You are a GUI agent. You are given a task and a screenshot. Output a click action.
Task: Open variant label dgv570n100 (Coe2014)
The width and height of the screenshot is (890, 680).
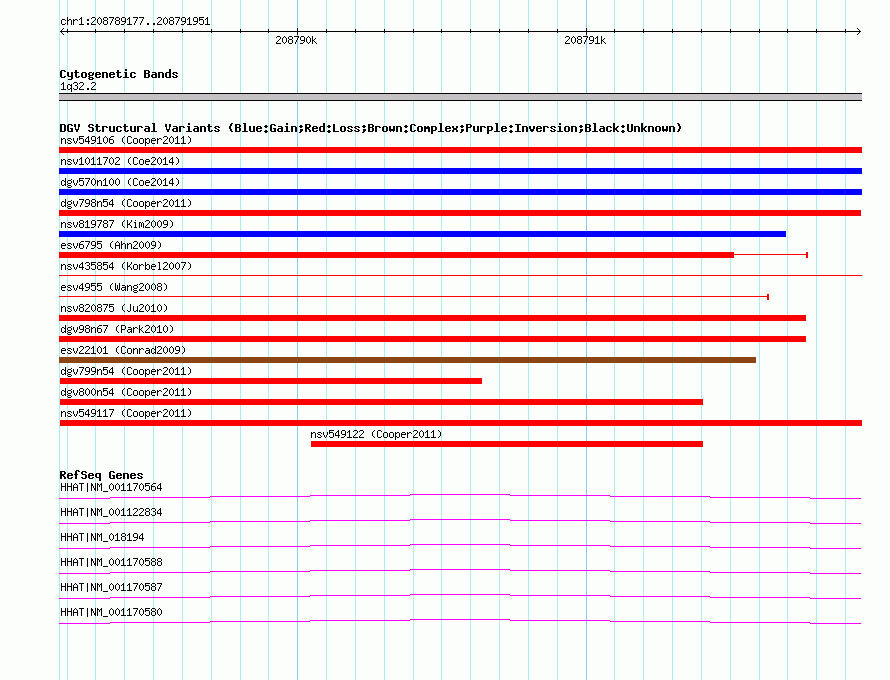(120, 182)
